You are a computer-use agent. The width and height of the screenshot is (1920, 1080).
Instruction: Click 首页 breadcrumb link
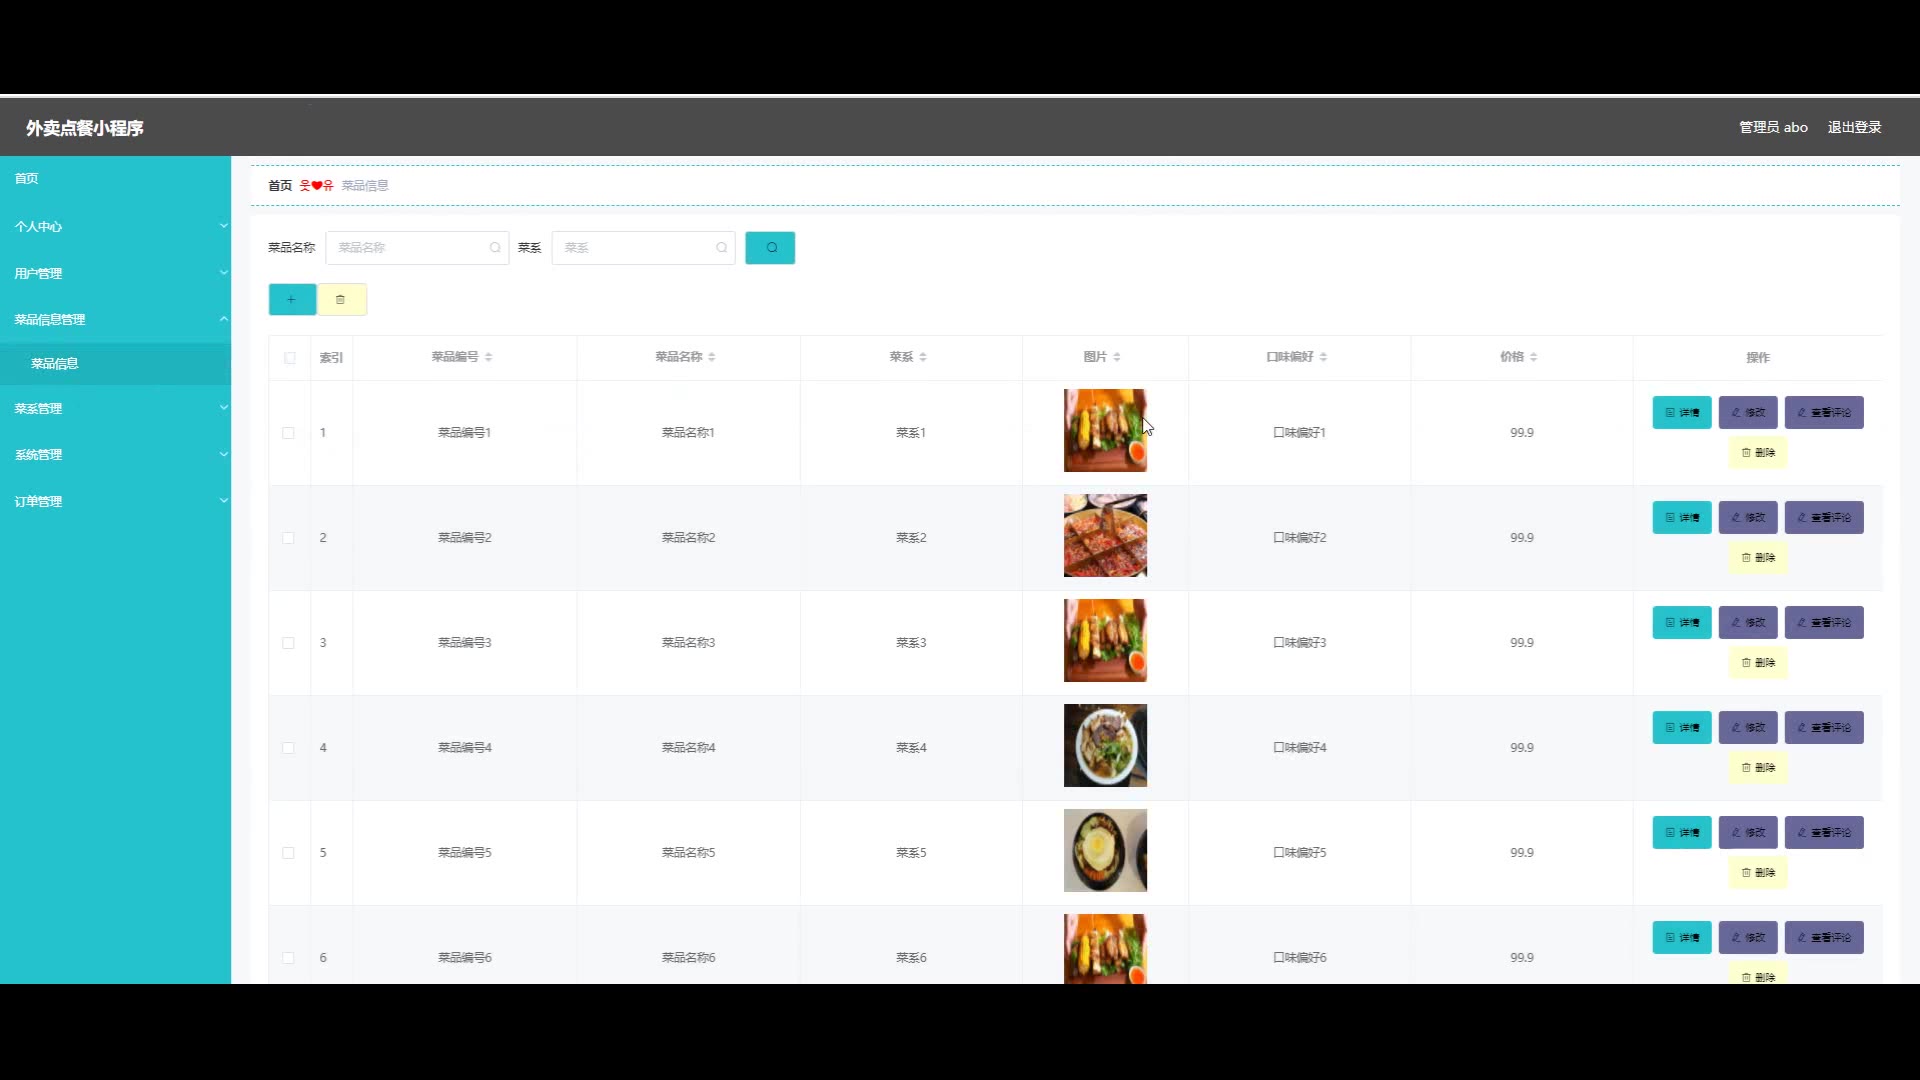pyautogui.click(x=280, y=186)
